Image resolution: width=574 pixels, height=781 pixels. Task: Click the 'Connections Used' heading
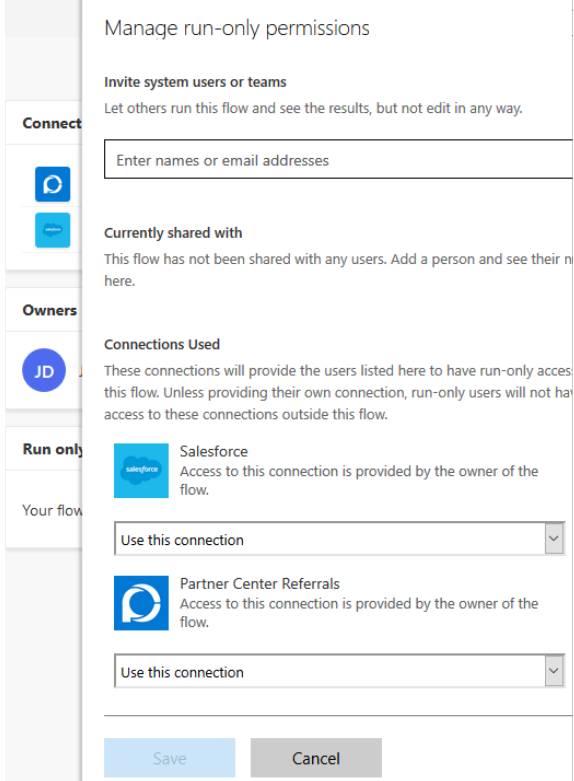point(162,344)
